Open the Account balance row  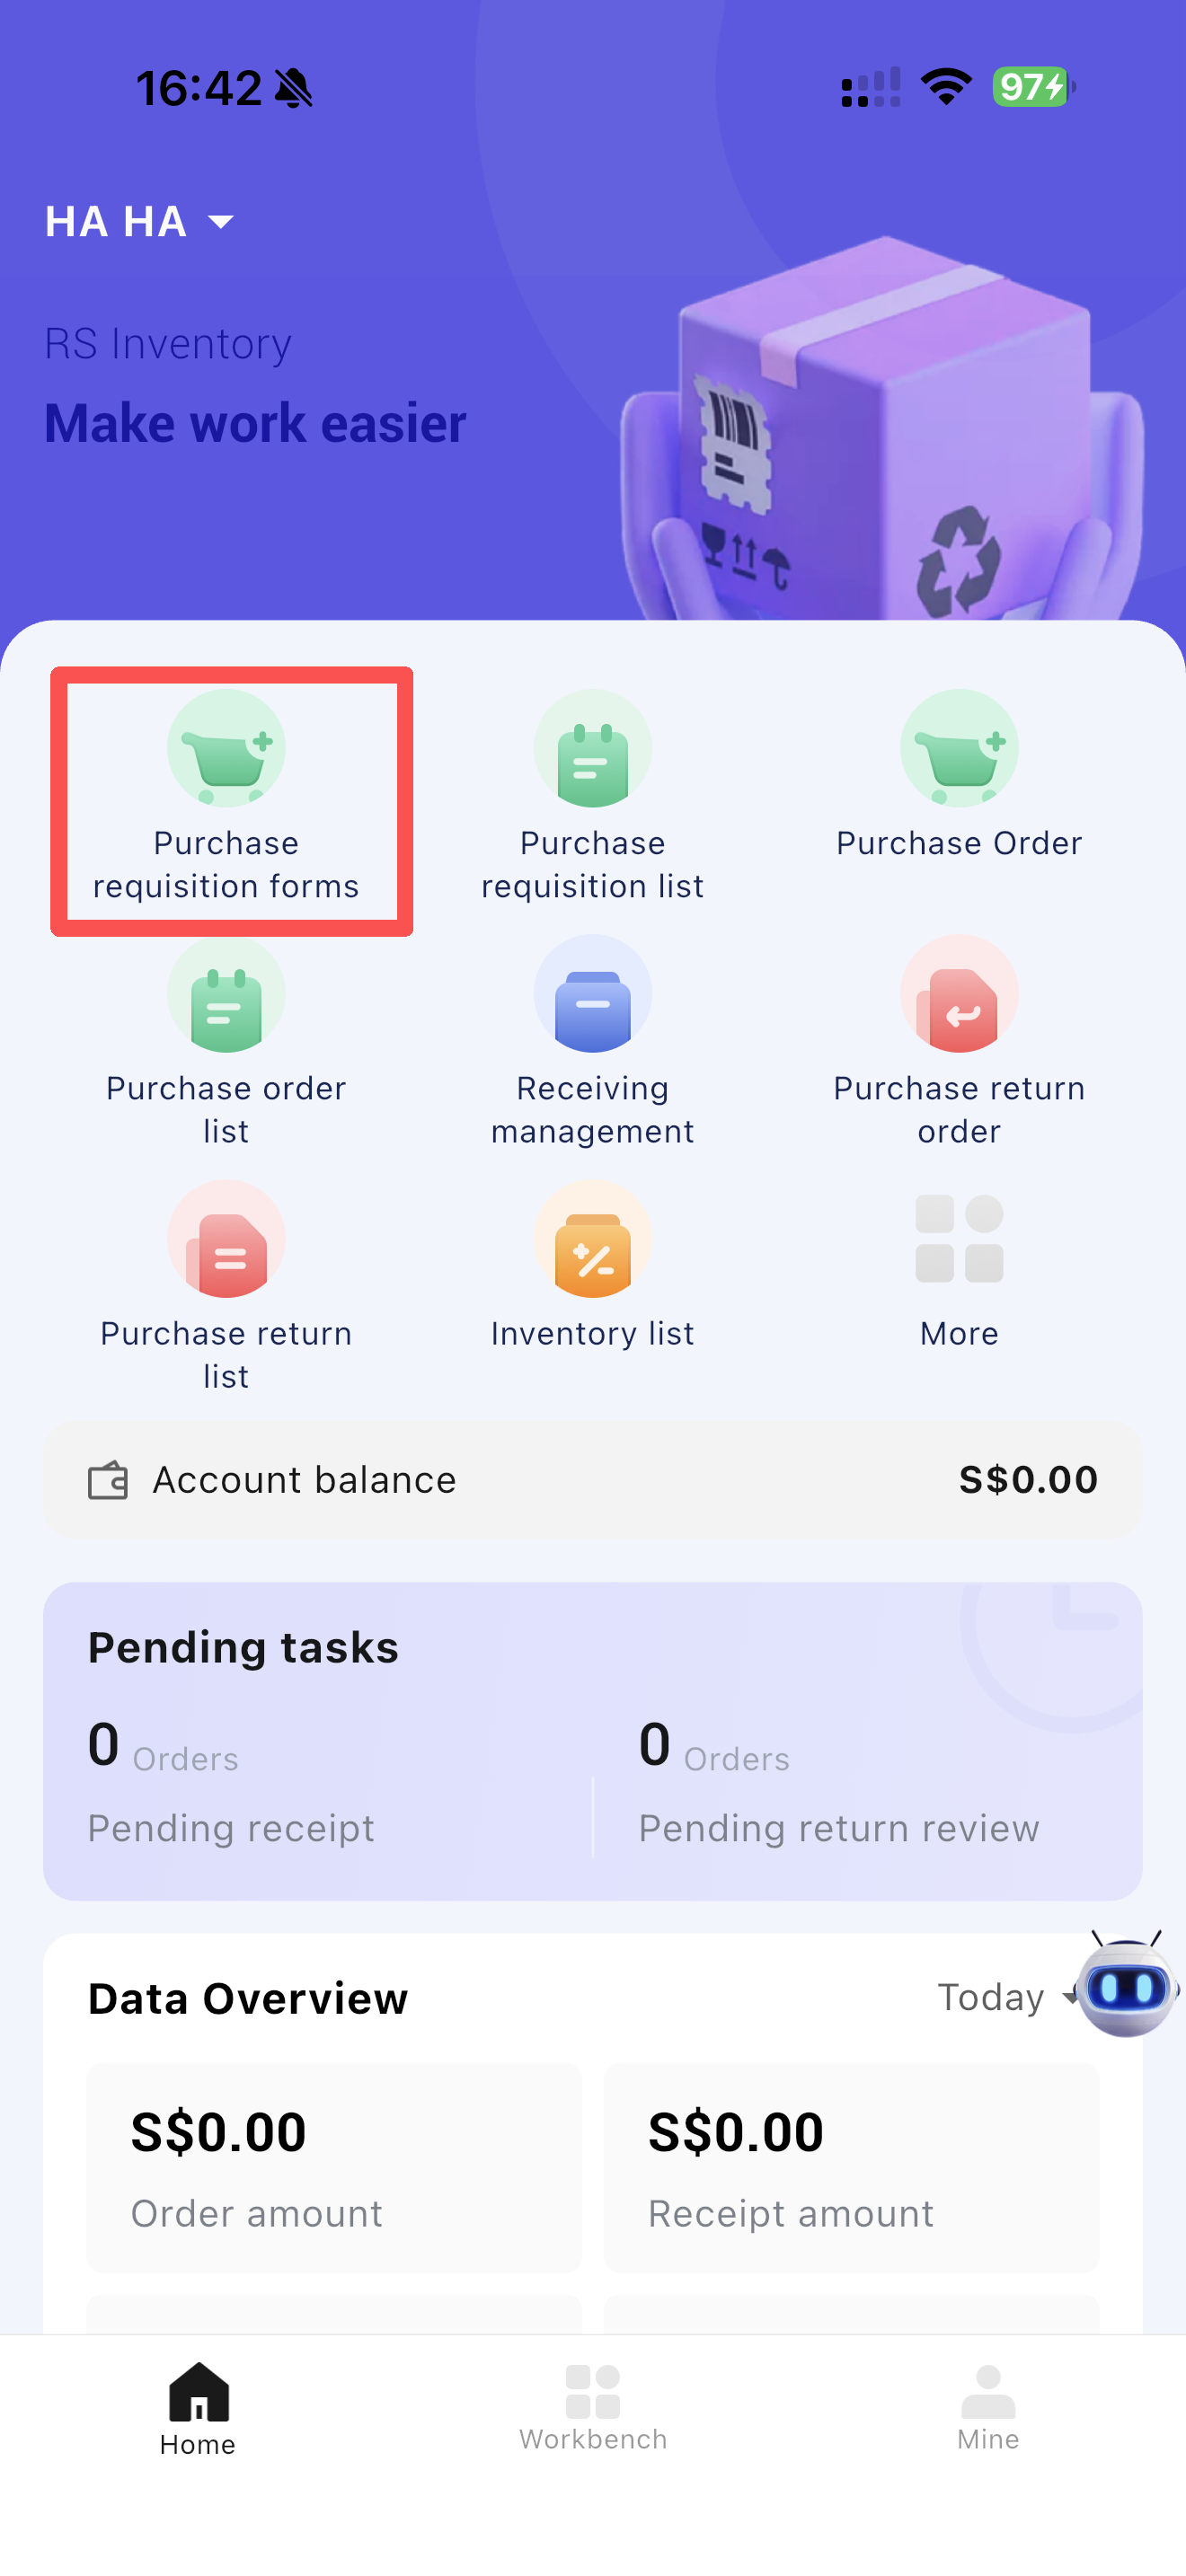(x=592, y=1479)
